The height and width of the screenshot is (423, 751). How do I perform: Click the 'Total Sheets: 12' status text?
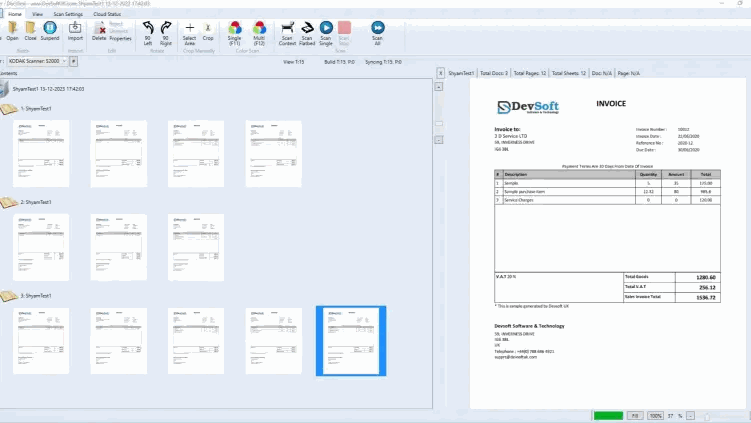pyautogui.click(x=569, y=73)
